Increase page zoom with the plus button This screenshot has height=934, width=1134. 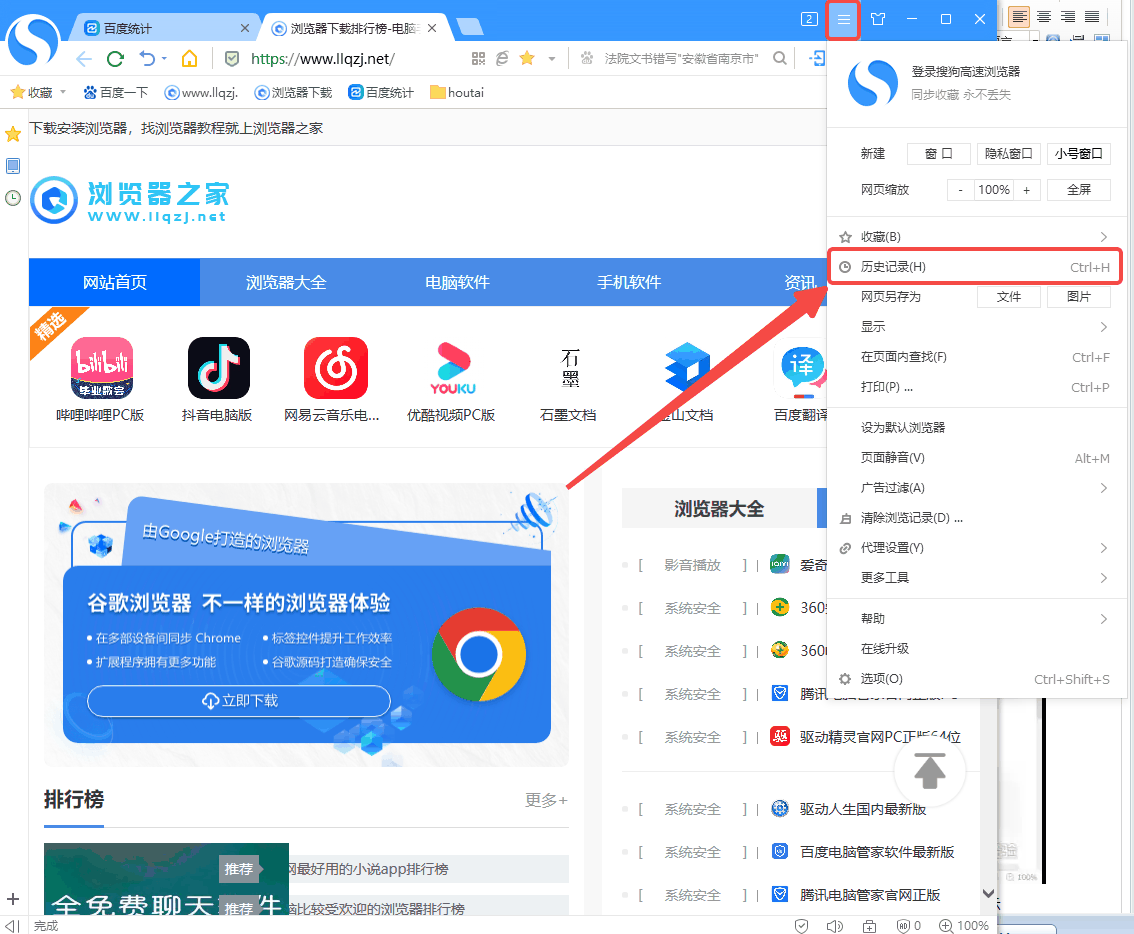(1027, 190)
